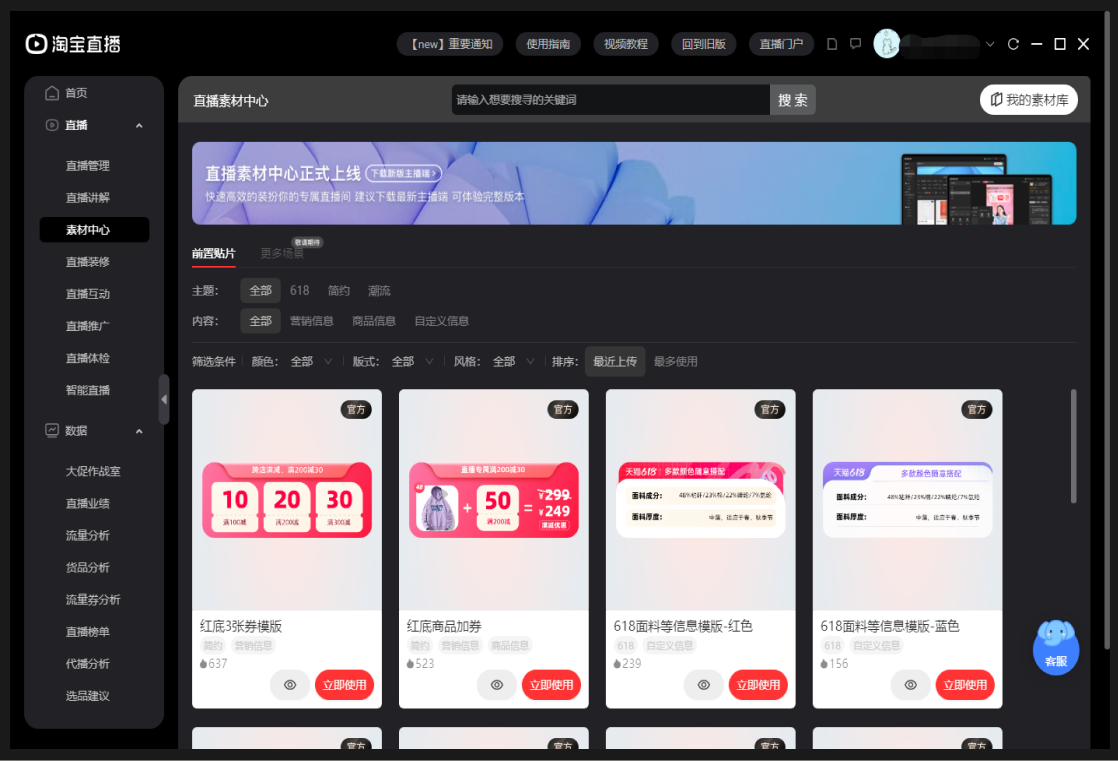Open the 红底商品加券 thumbnail

point(493,499)
